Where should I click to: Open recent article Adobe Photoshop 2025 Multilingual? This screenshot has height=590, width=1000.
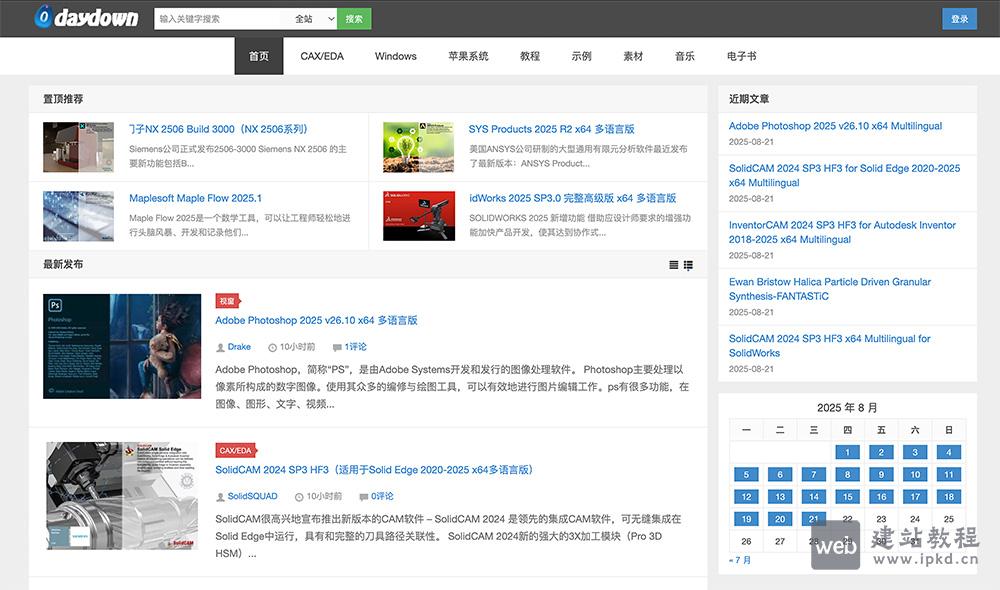tap(835, 126)
